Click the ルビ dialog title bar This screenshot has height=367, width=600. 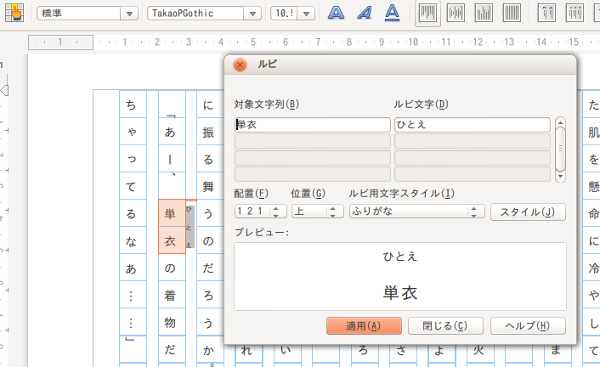click(x=400, y=65)
